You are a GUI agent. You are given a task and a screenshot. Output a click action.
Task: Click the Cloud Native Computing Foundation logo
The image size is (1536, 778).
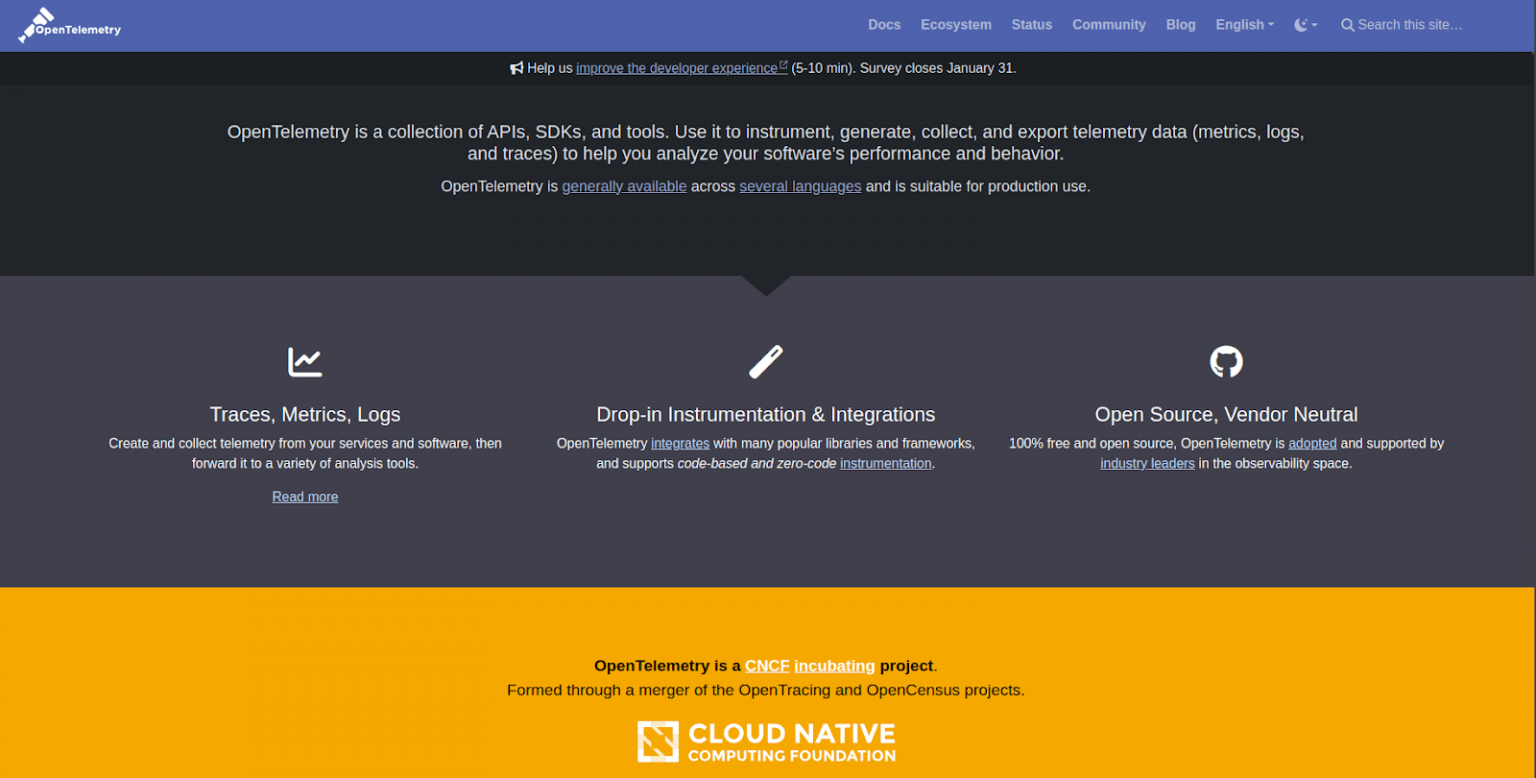tap(766, 742)
